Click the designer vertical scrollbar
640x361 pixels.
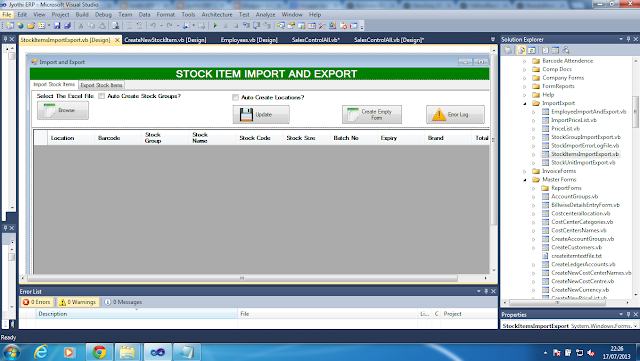pyautogui.click(x=493, y=139)
